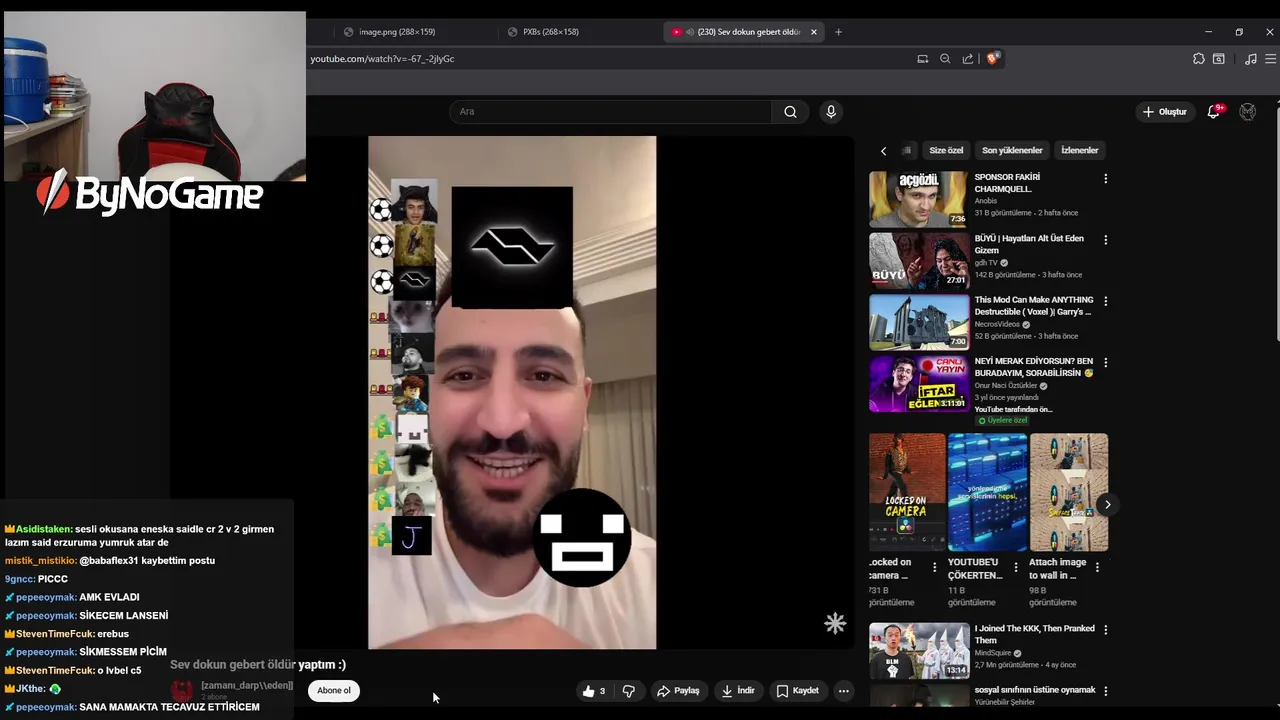1280x720 pixels.
Task: Switch to image.png (288×159) tab
Action: tap(397, 32)
